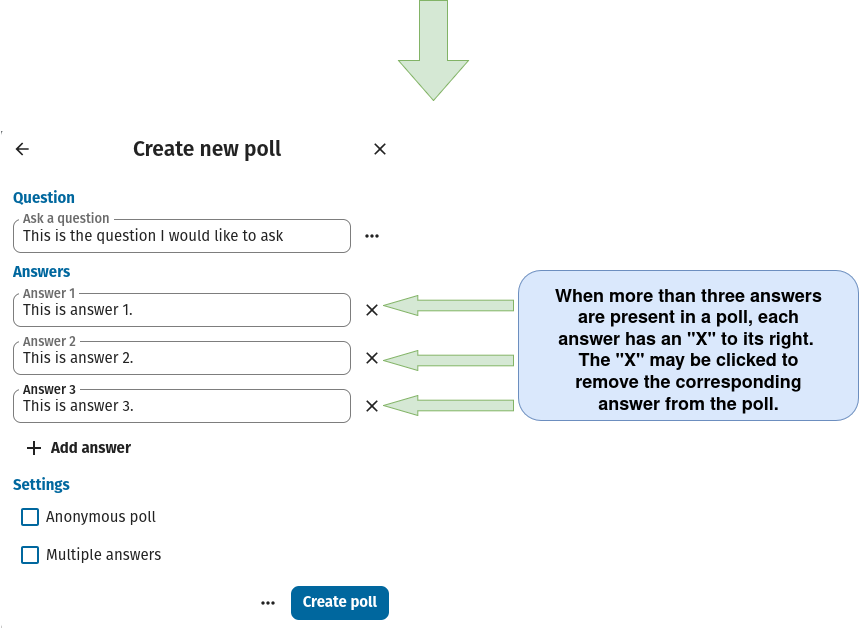
Task: Enable the Anonymous poll checkbox
Action: (x=30, y=517)
